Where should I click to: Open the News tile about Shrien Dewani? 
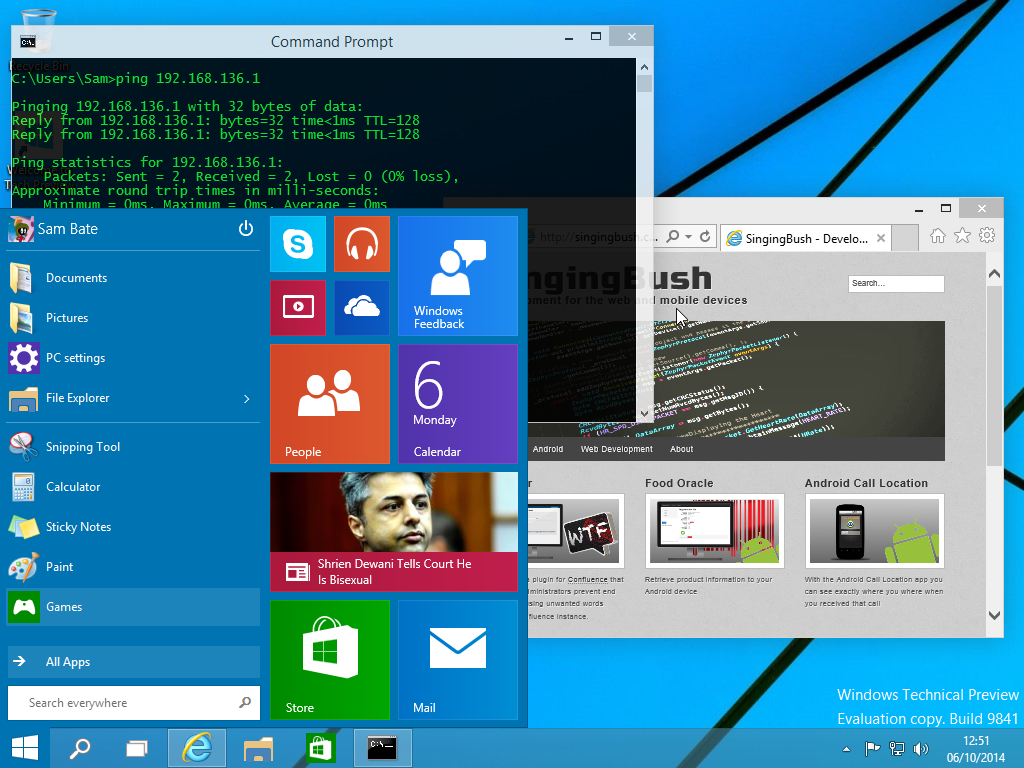coord(394,532)
